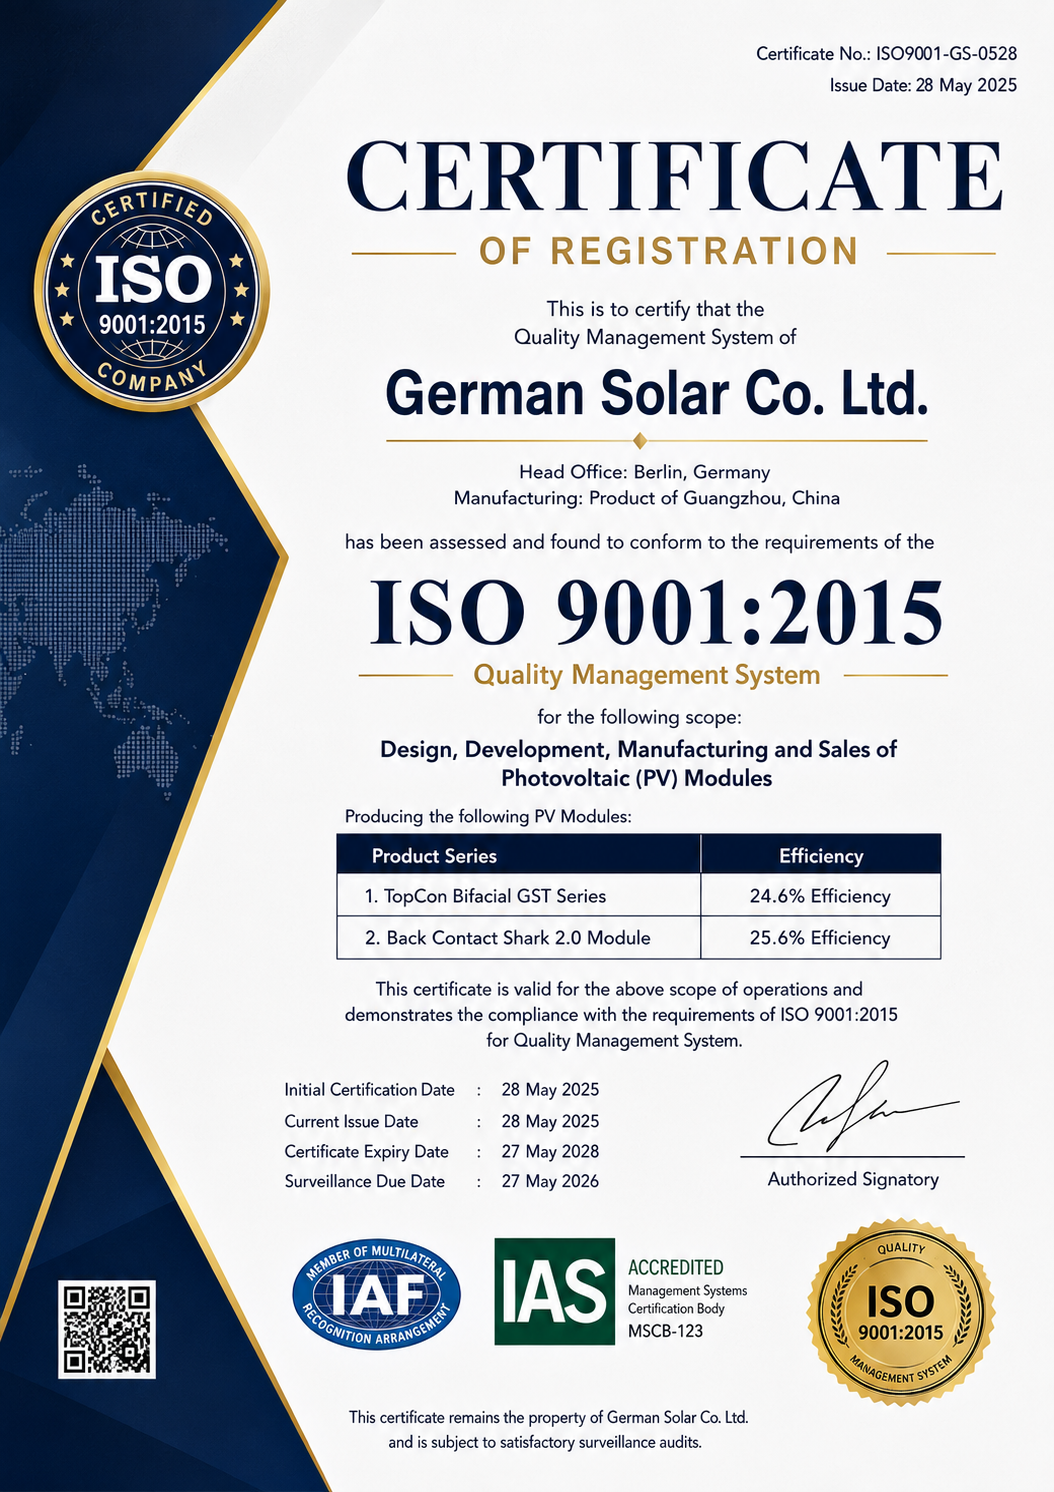Click the 'OF REGISTRATION' subtitle

click(x=669, y=251)
